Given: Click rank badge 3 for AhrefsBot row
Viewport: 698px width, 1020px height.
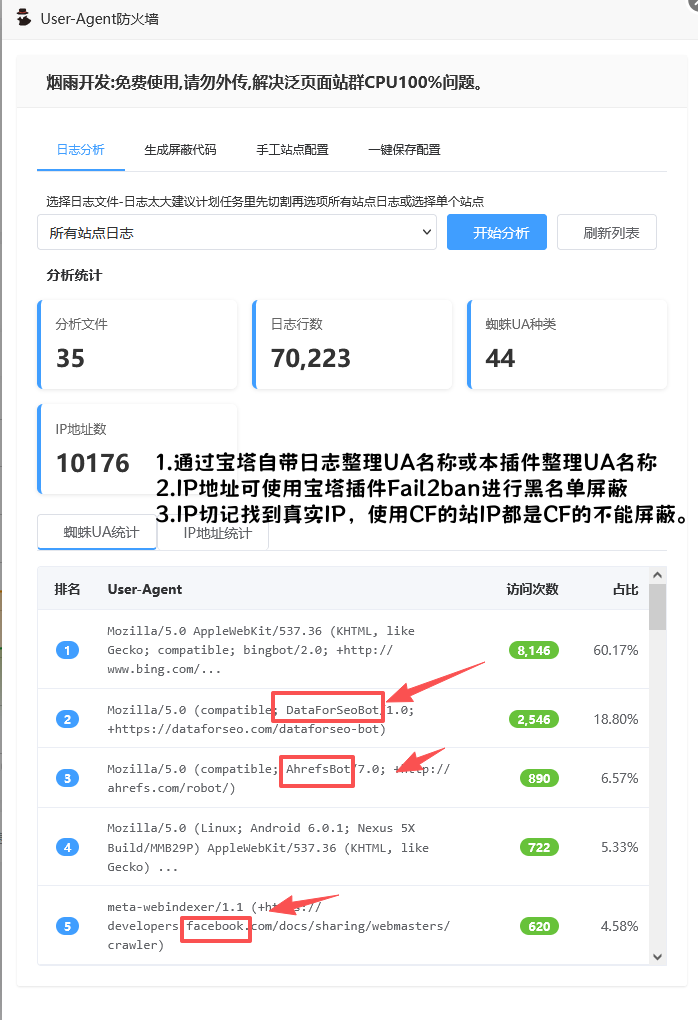Looking at the screenshot, I should coord(67,778).
